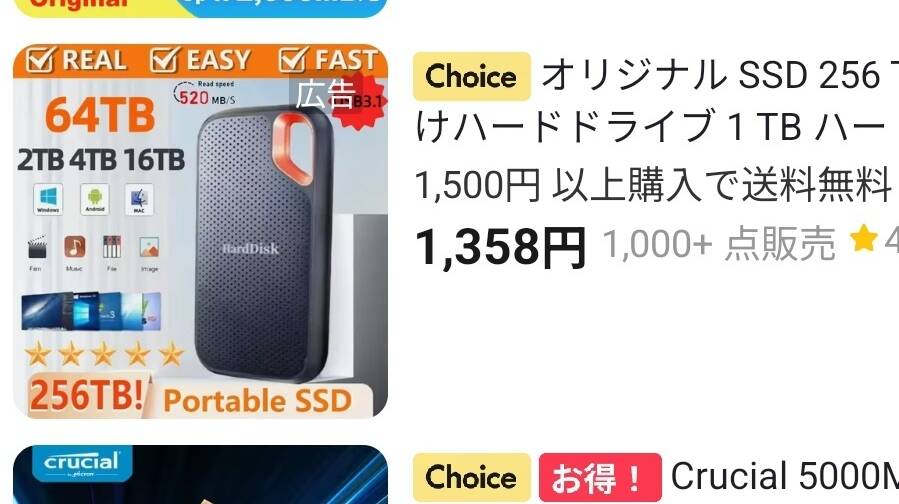Click the 広告 ad label on image

(x=325, y=93)
